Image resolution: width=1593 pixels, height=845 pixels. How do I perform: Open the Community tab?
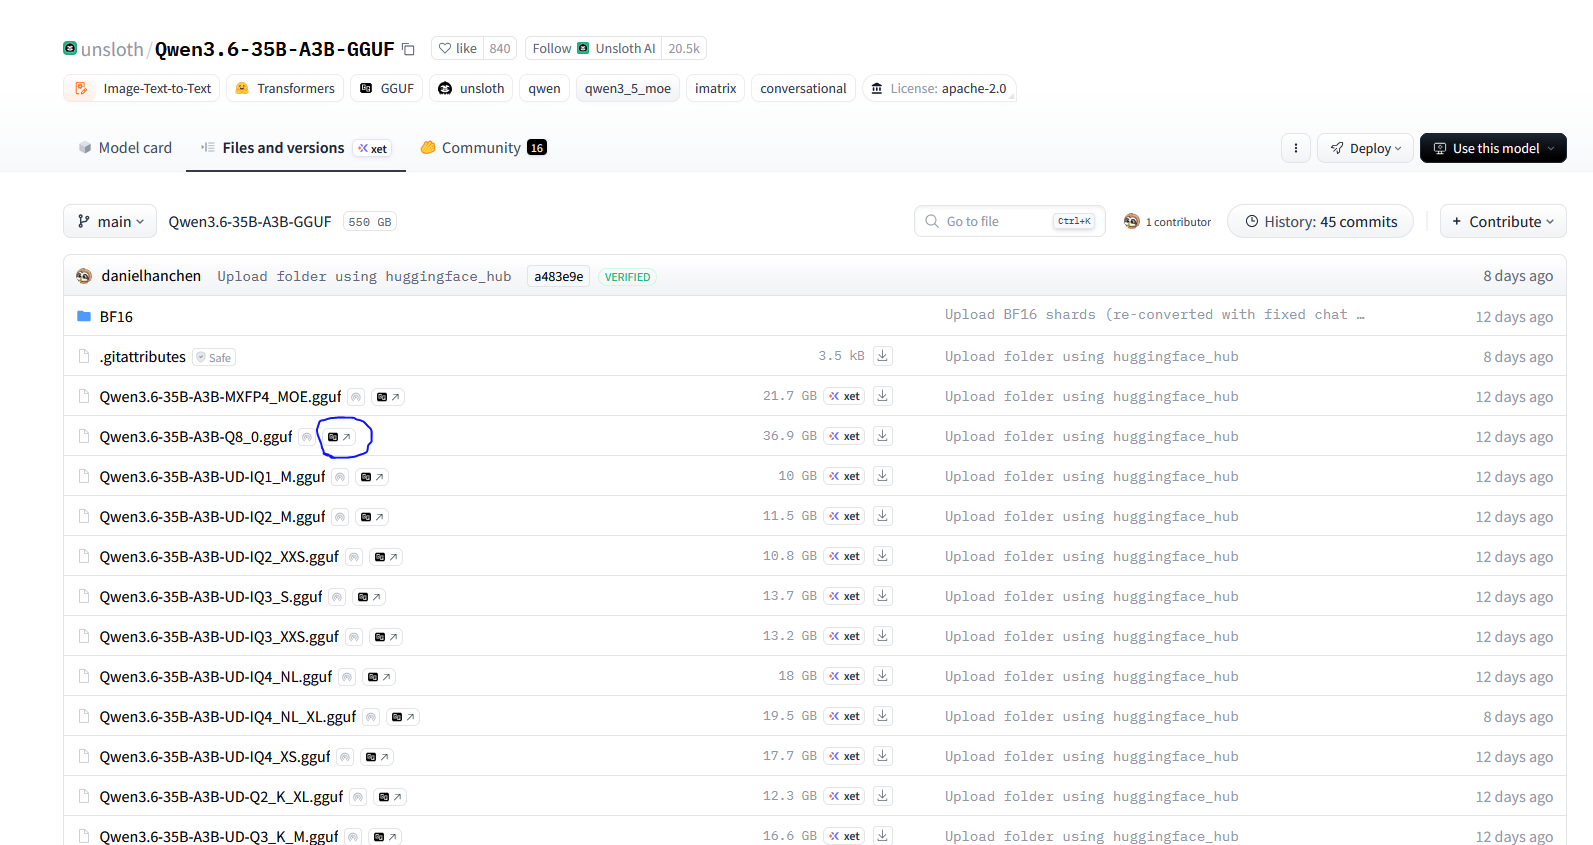[483, 148]
